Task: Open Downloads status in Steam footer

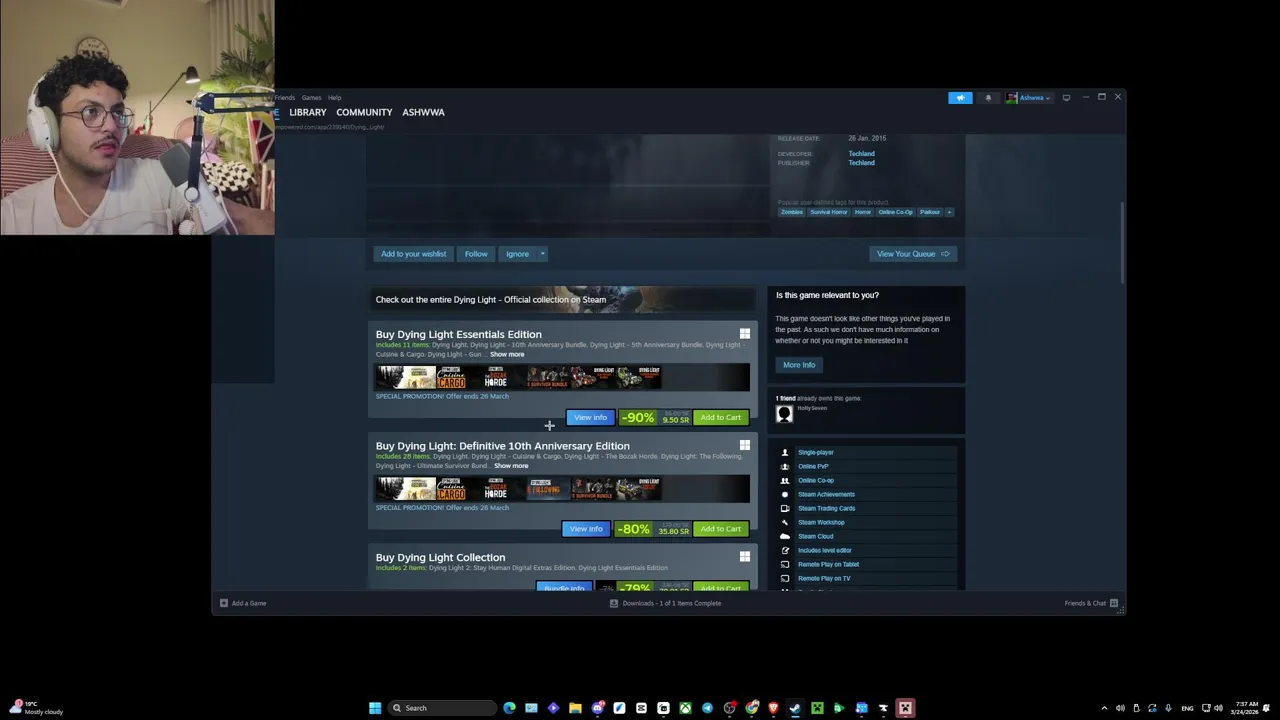Action: click(x=666, y=603)
